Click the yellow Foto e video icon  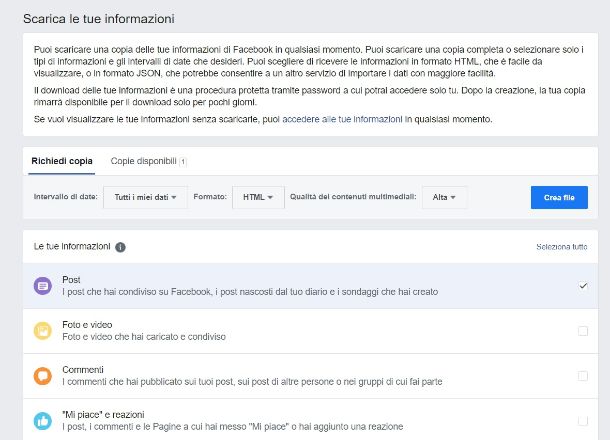[43, 331]
